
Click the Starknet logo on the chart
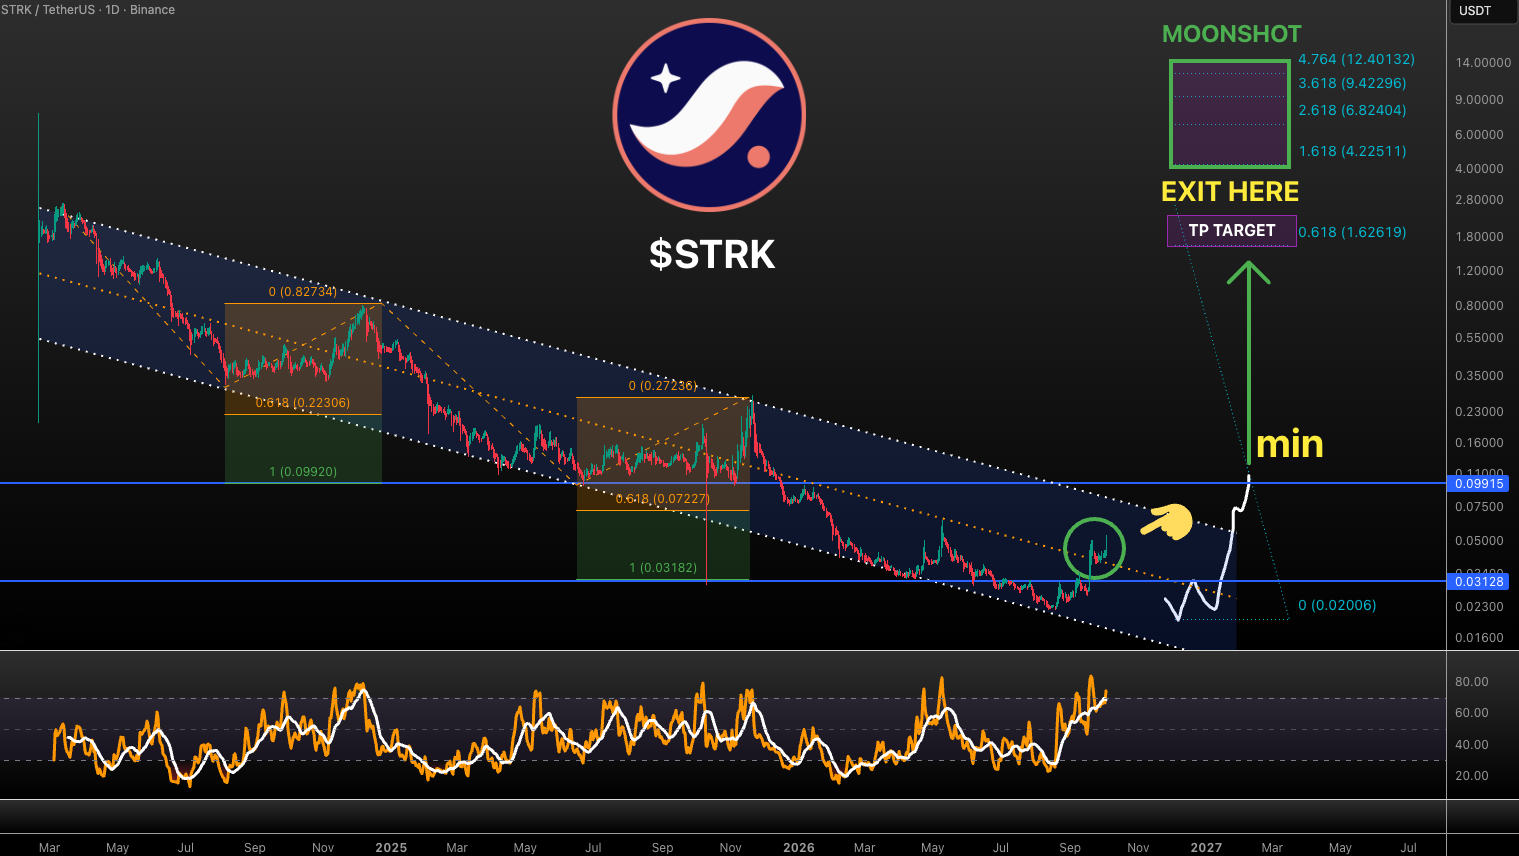pyautogui.click(x=709, y=115)
